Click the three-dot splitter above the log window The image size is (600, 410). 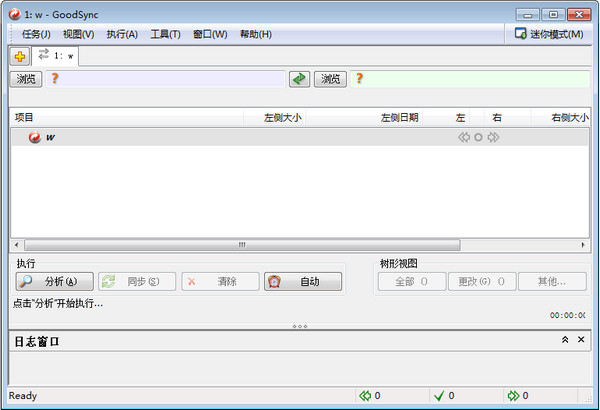tap(300, 327)
